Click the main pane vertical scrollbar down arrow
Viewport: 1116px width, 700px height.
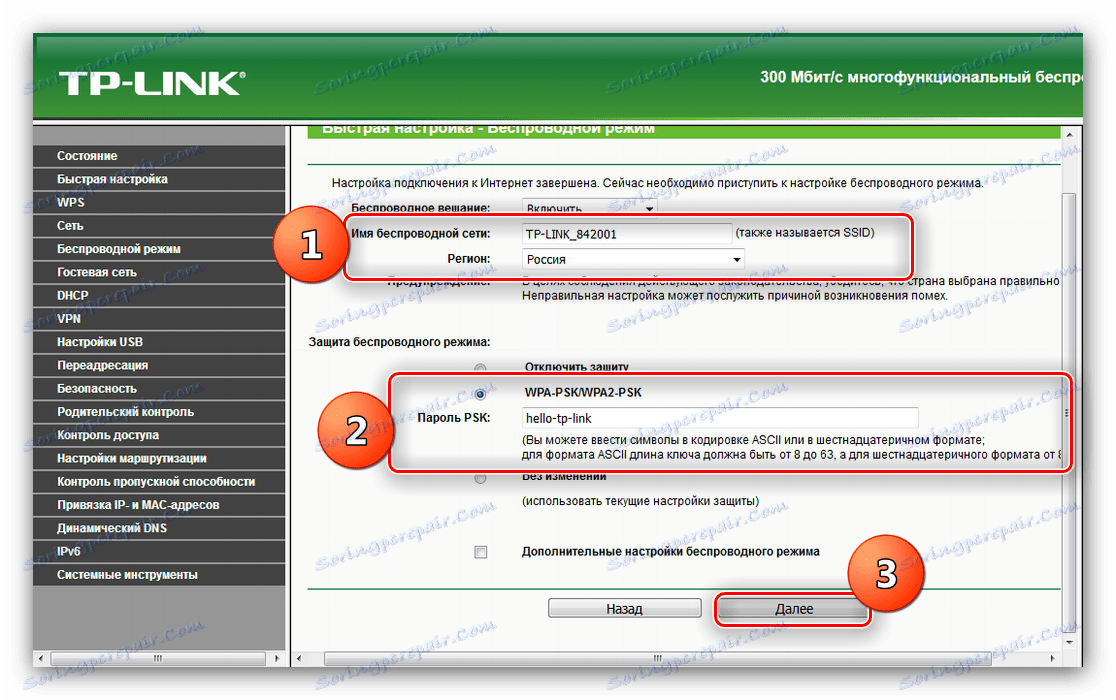coord(1069,642)
